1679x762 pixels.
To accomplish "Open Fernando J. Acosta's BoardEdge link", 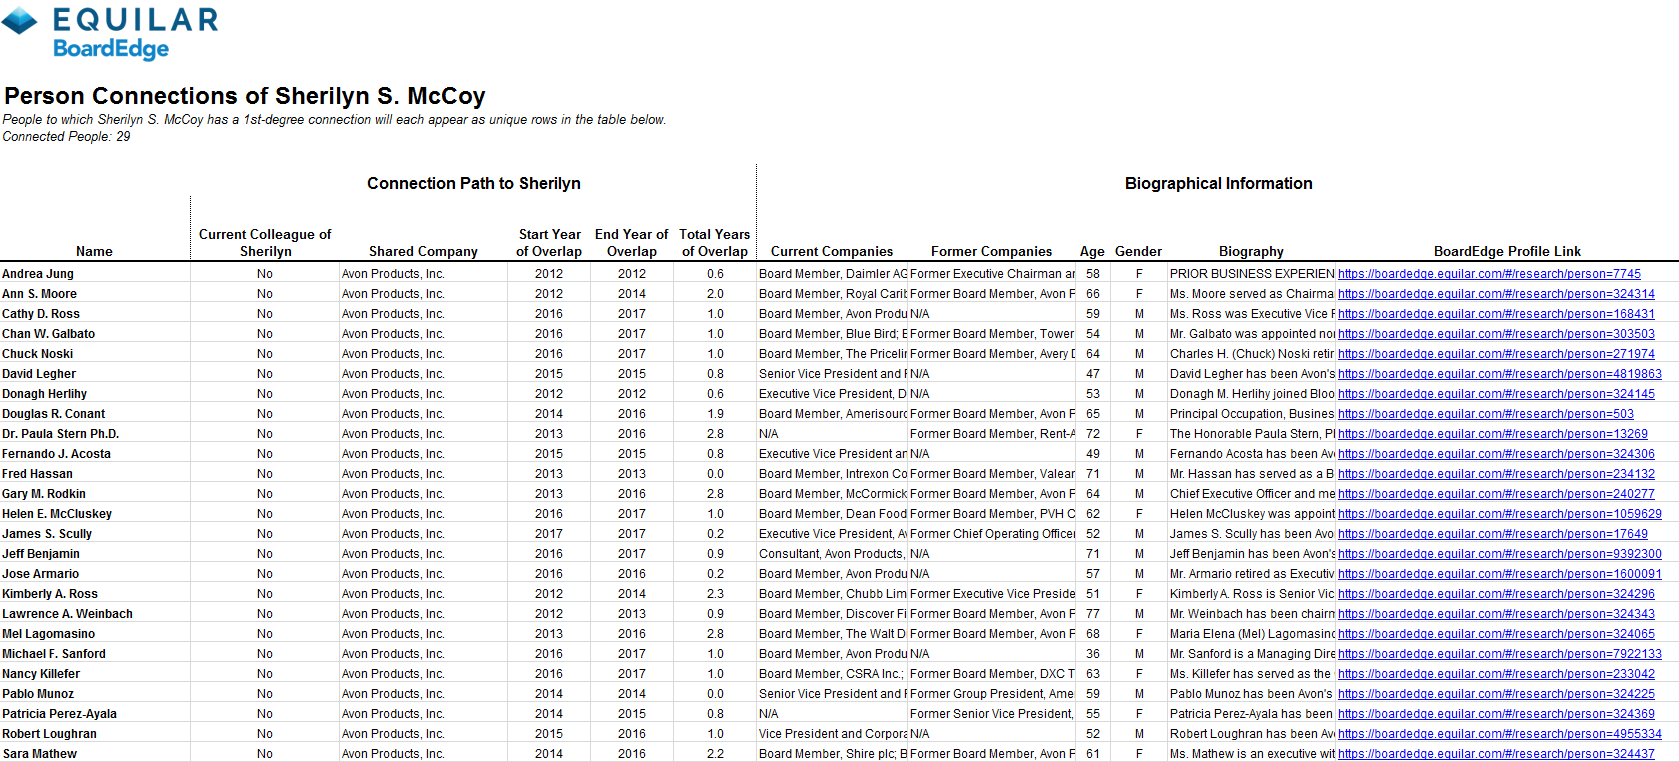I will 1496,454.
